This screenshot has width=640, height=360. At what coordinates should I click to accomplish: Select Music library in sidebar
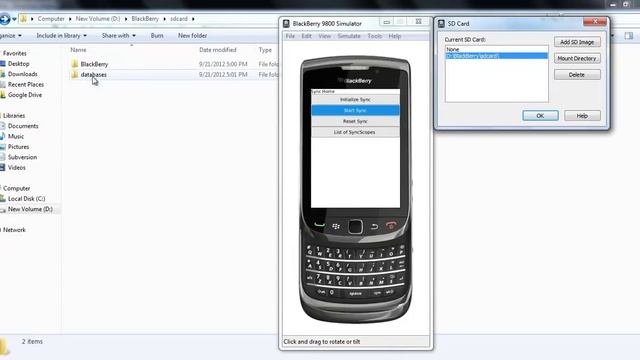[x=16, y=136]
